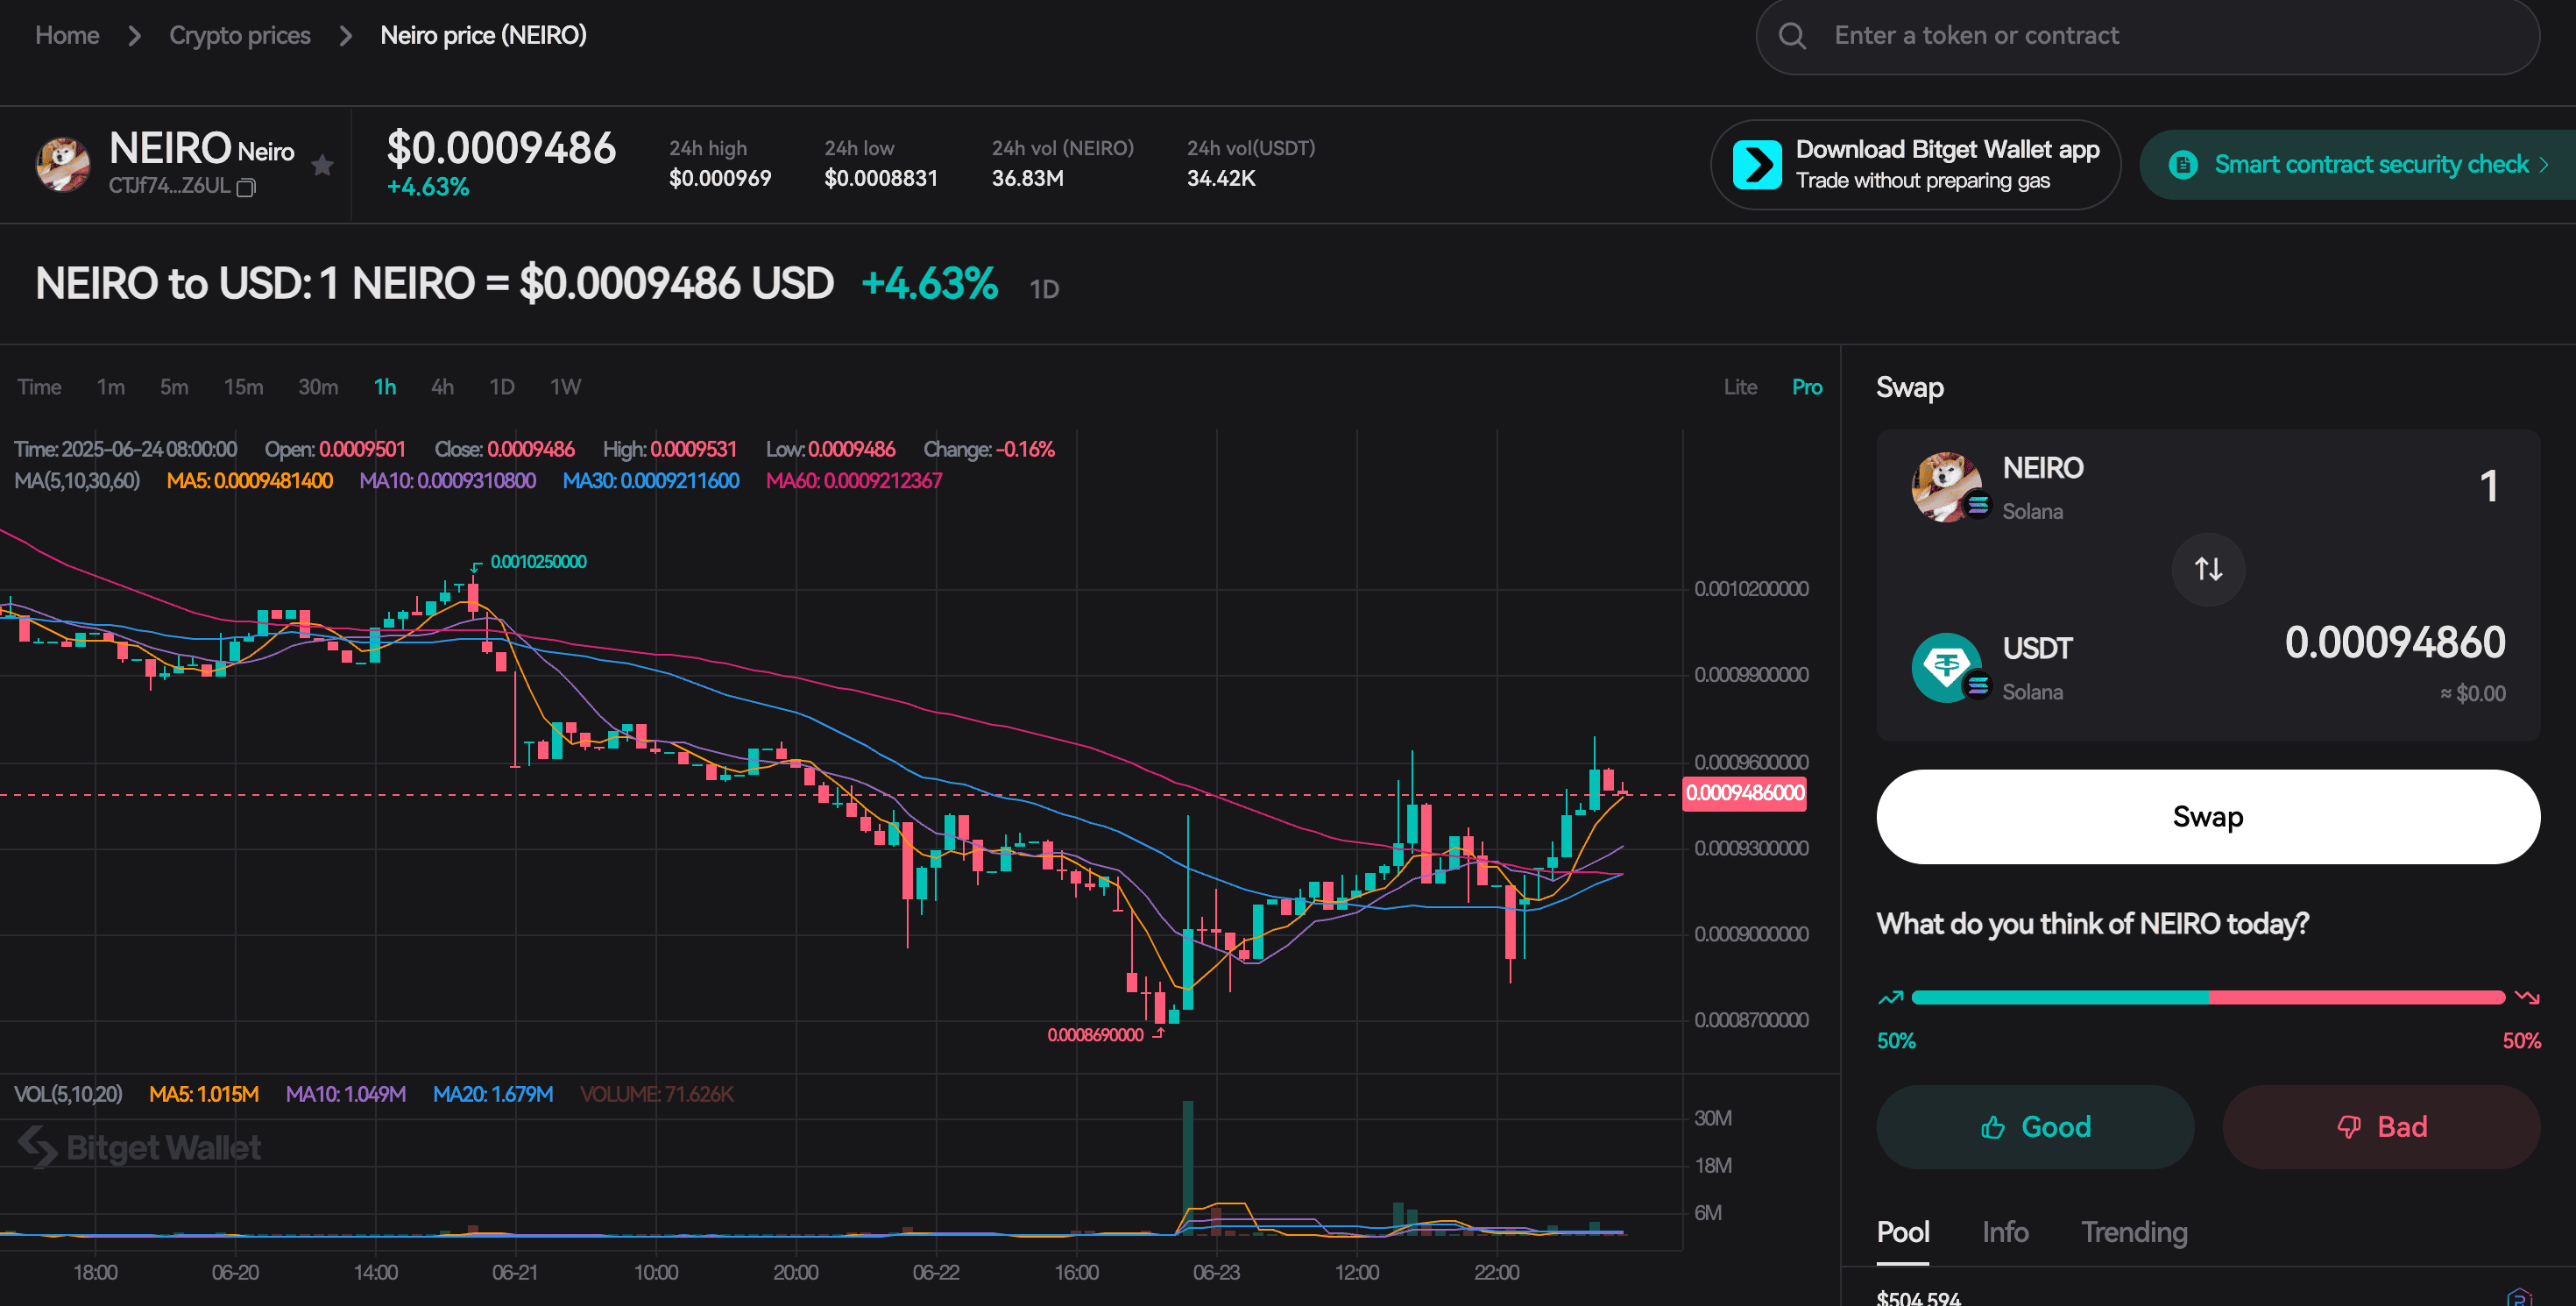Click the NEIRO token avatar in Swap panel
Image resolution: width=2576 pixels, height=1306 pixels.
coord(1946,487)
